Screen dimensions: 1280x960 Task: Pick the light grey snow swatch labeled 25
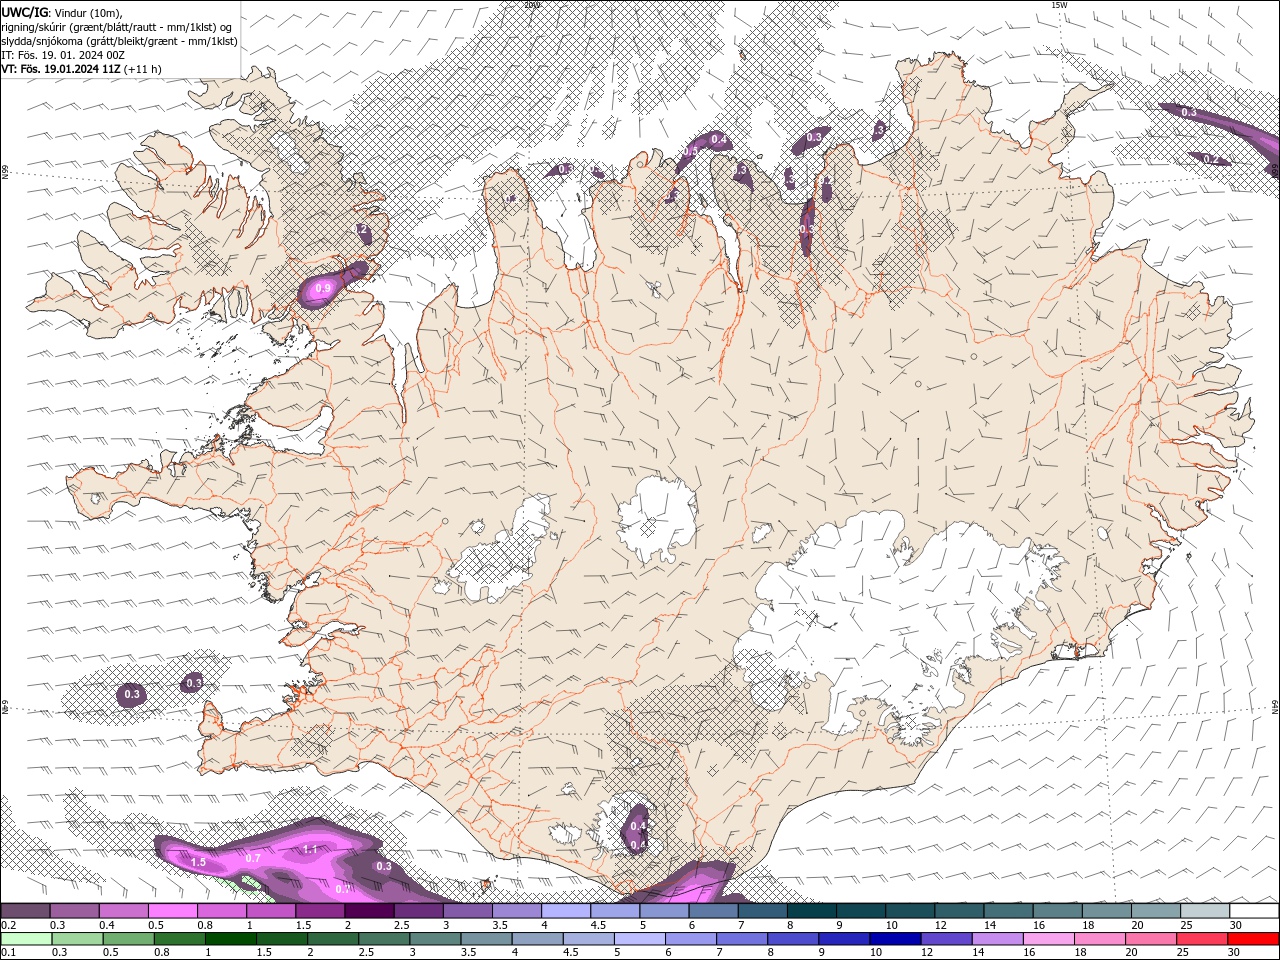point(1204,911)
